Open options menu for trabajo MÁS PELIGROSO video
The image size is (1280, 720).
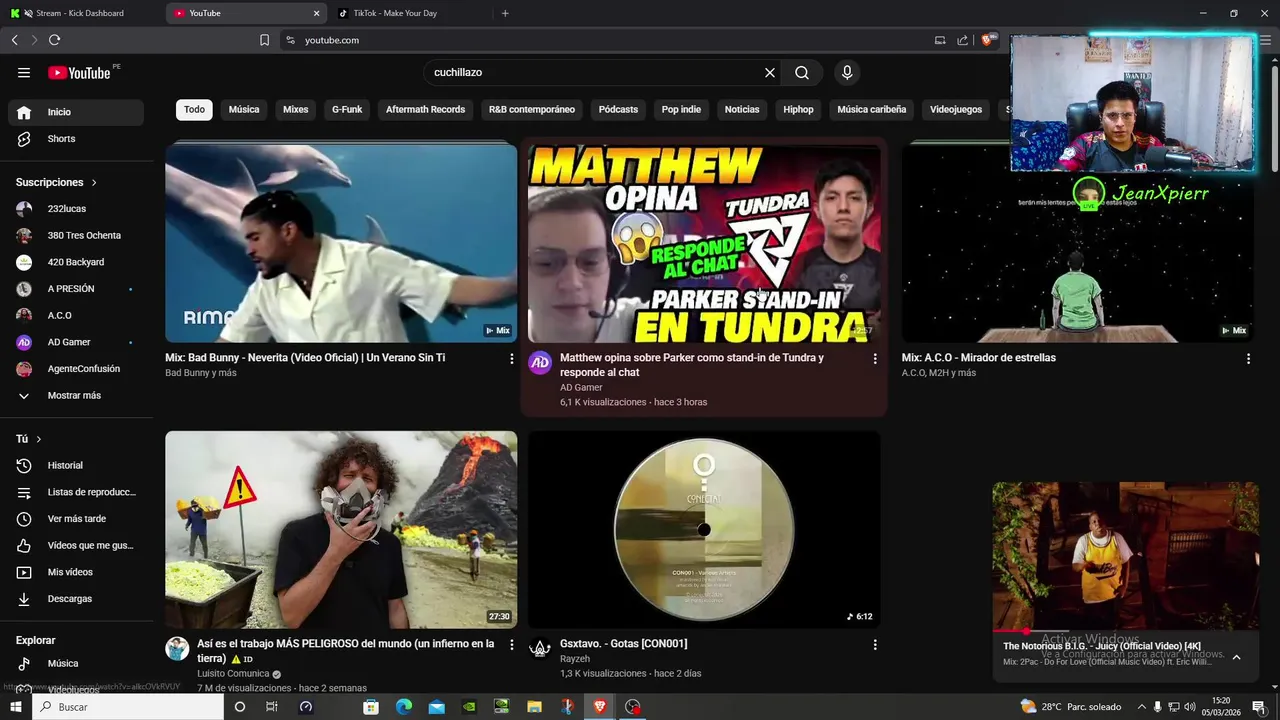(512, 645)
